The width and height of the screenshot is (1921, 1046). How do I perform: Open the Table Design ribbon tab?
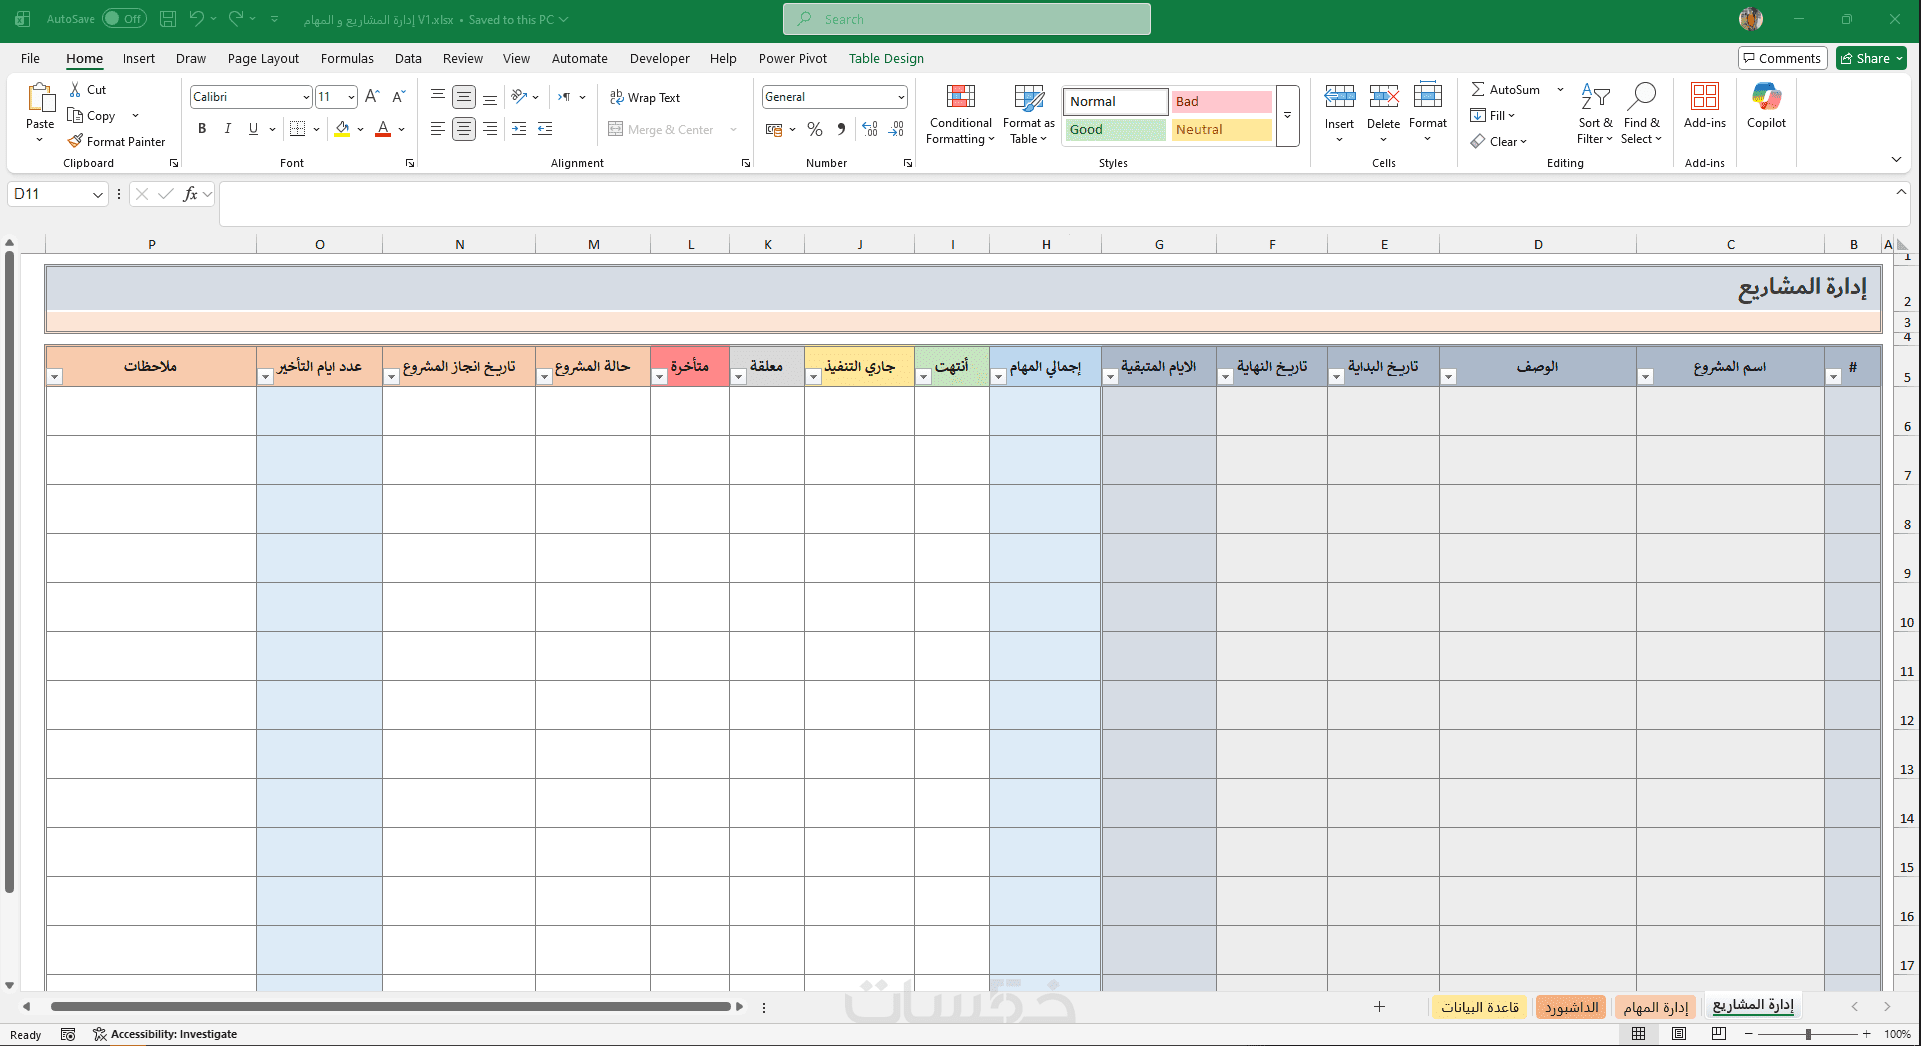[x=886, y=58]
